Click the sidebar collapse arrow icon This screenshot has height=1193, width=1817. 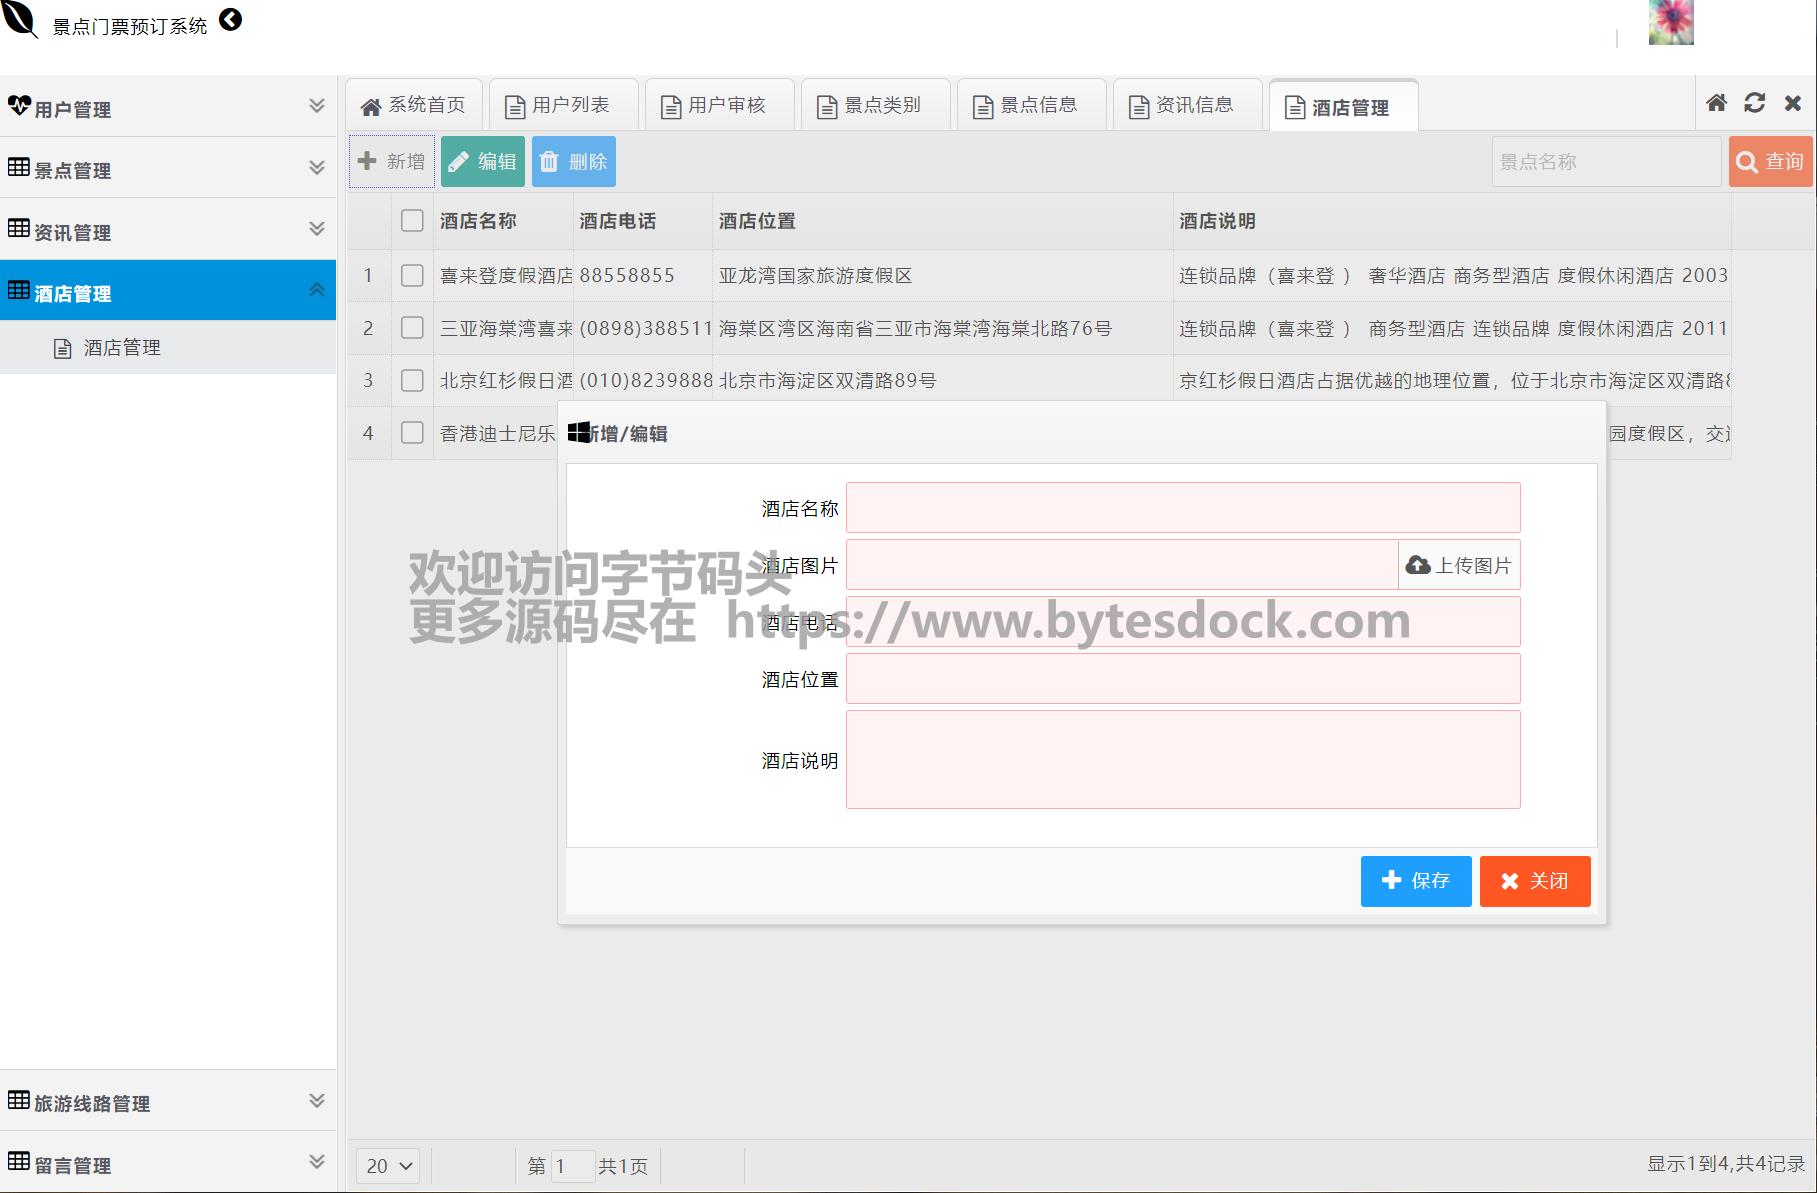[231, 20]
